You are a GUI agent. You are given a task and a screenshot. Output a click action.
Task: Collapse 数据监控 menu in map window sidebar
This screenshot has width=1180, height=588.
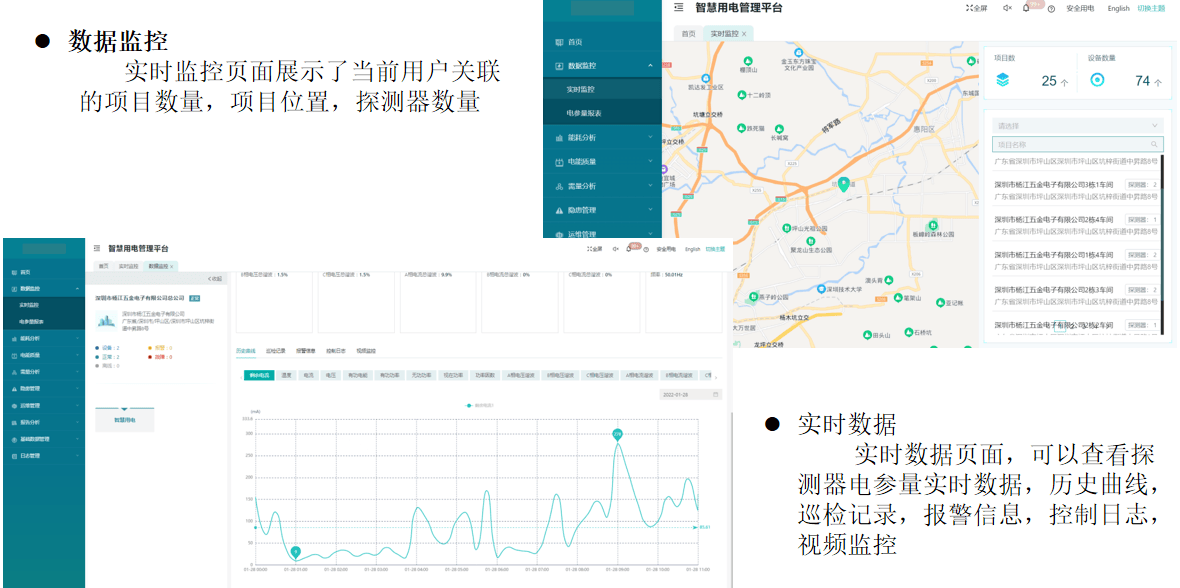[x=650, y=66]
